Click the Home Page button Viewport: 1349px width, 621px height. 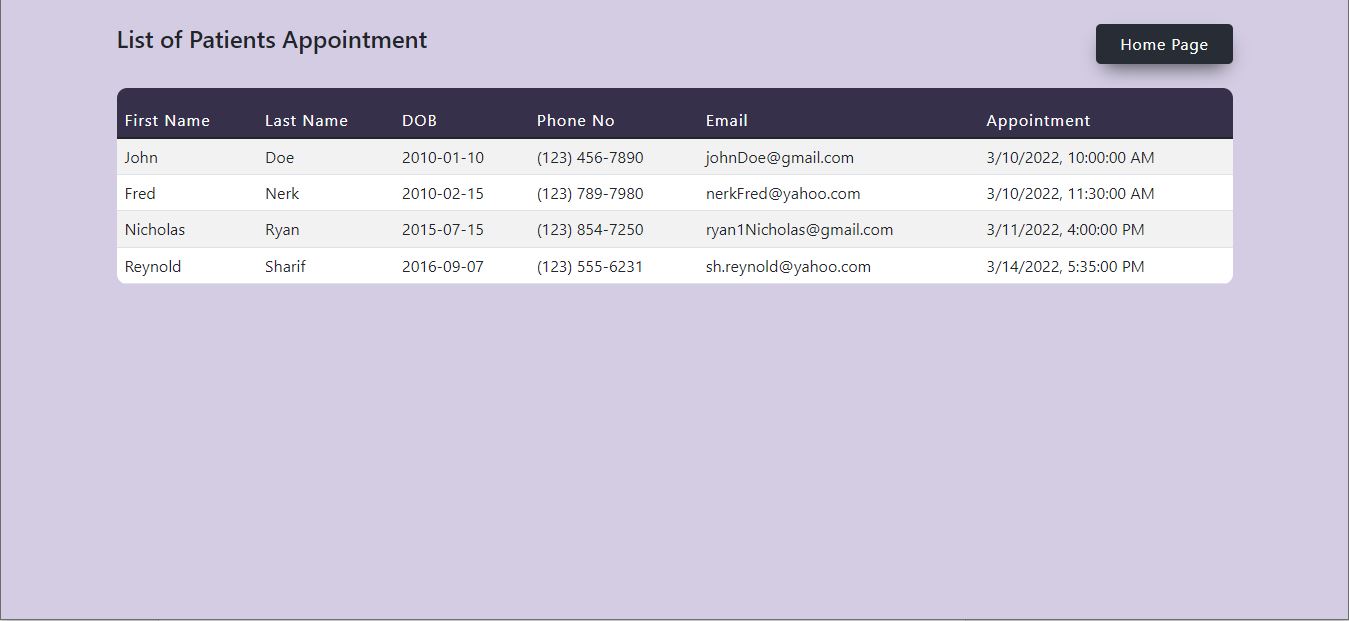click(x=1163, y=44)
